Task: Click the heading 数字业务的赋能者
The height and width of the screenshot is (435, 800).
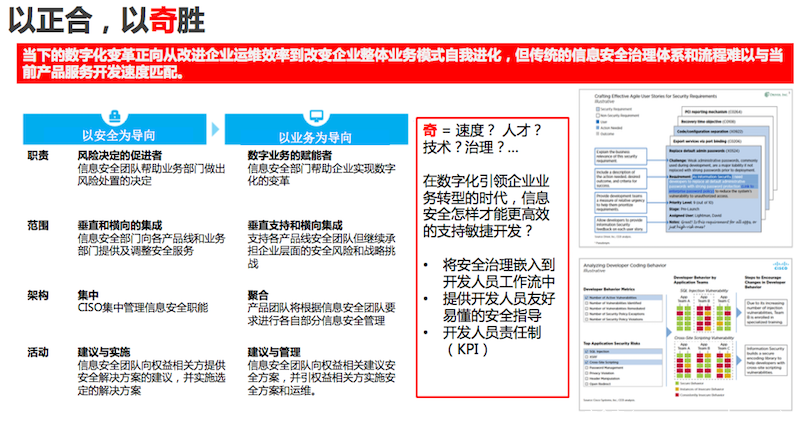Action: (x=290, y=156)
